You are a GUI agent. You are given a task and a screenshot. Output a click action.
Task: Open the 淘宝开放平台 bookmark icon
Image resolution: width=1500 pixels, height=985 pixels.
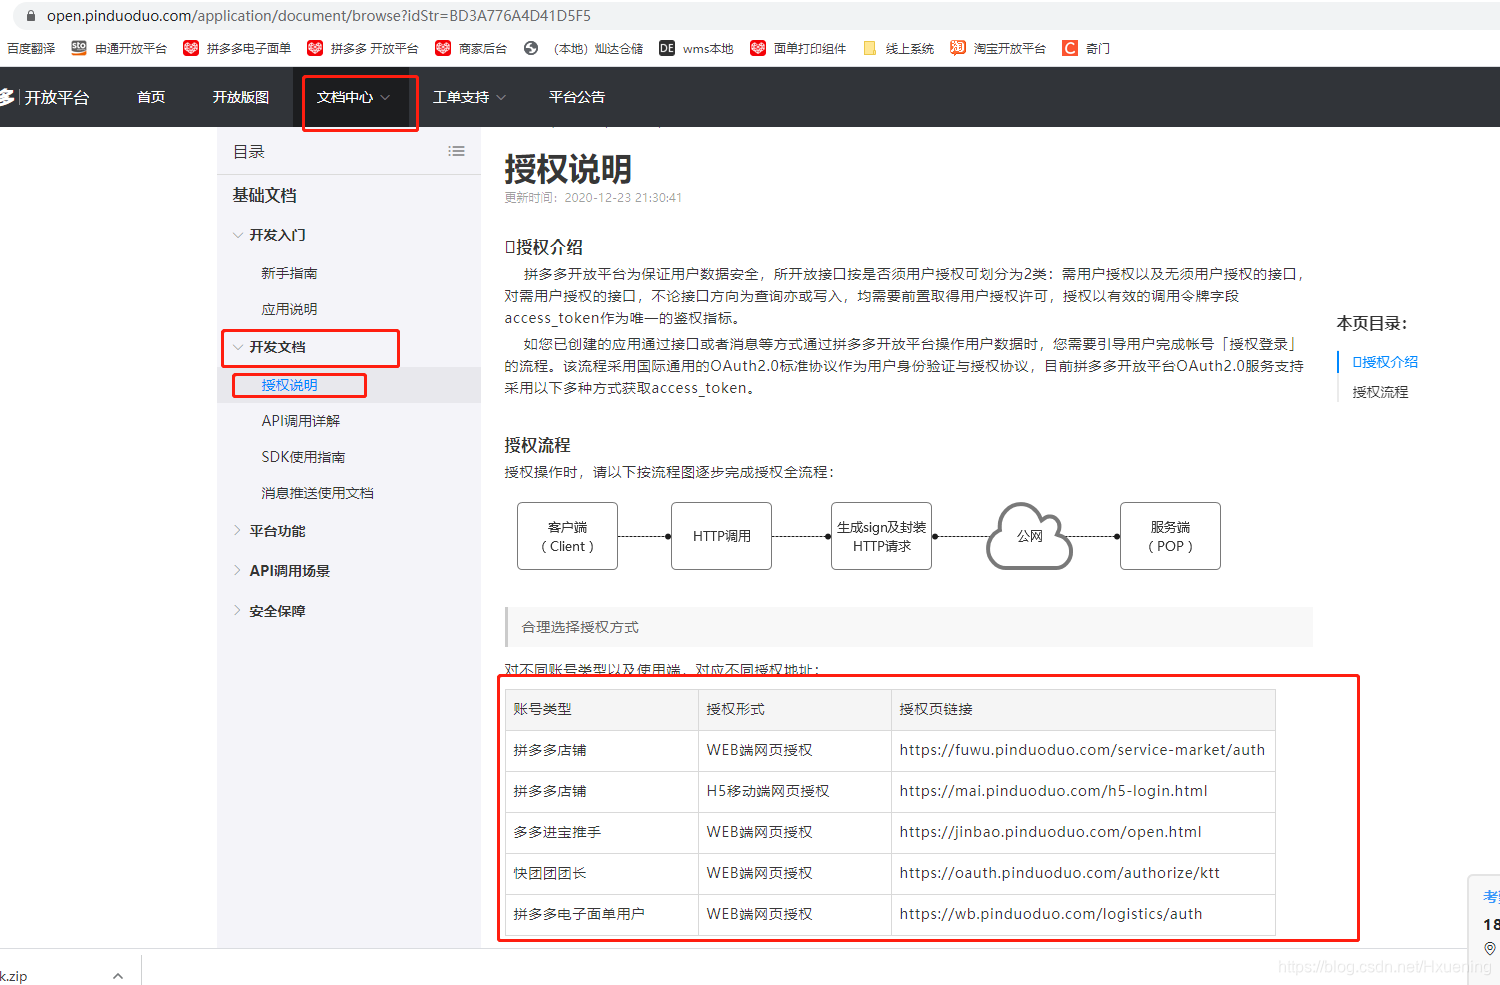[x=958, y=48]
